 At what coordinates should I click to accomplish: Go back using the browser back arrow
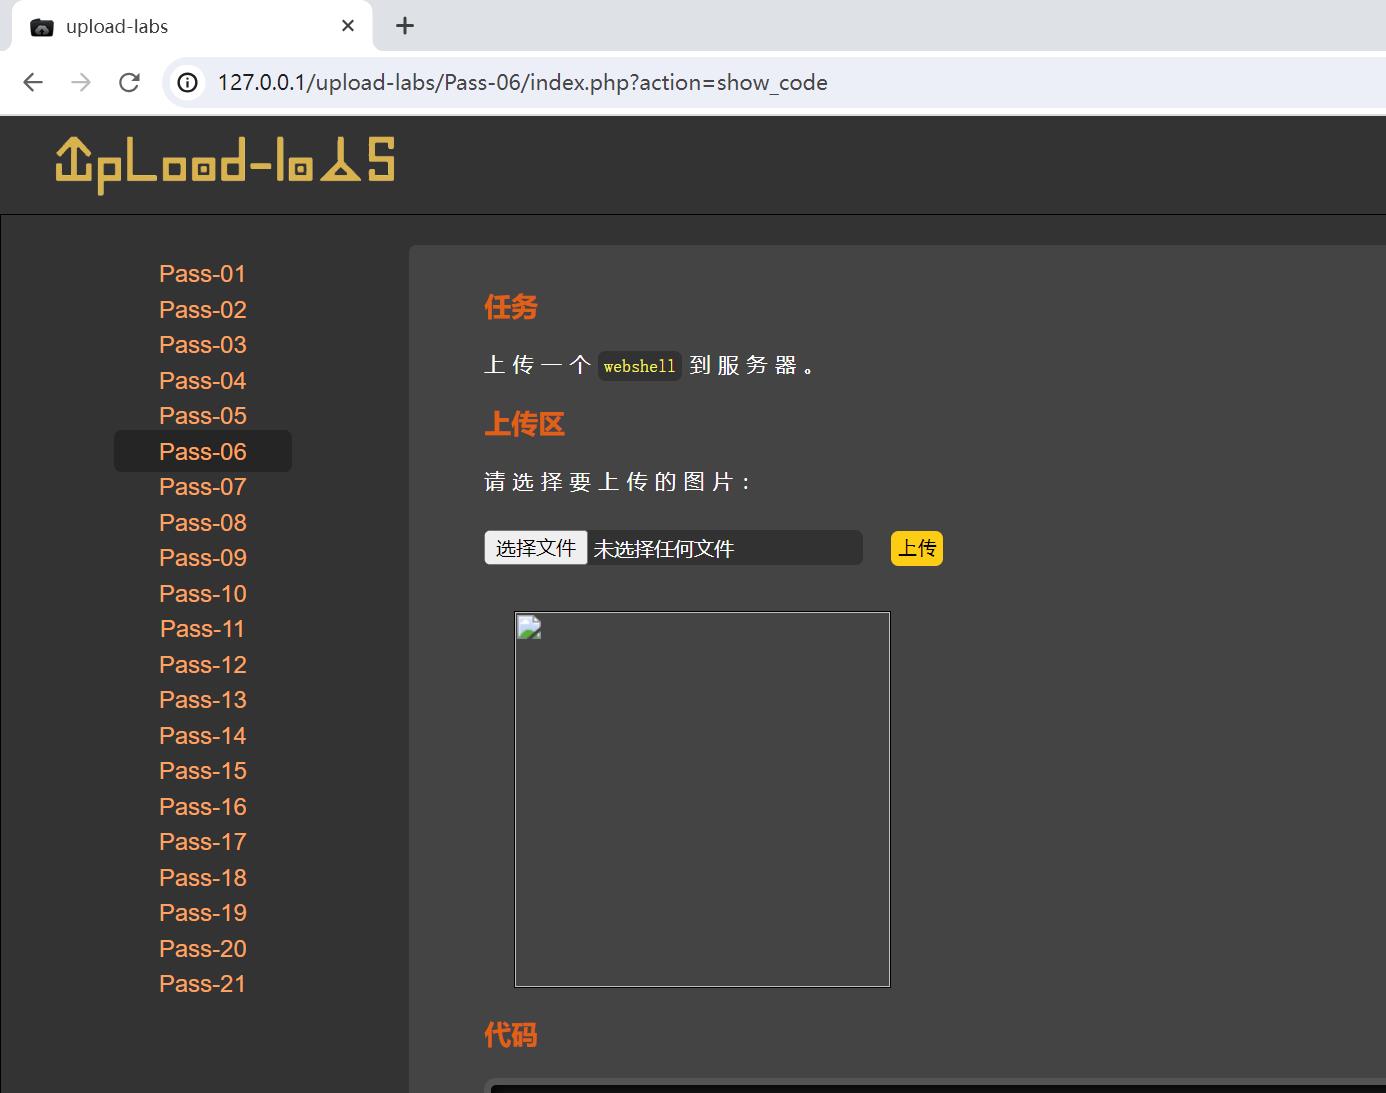tap(33, 82)
